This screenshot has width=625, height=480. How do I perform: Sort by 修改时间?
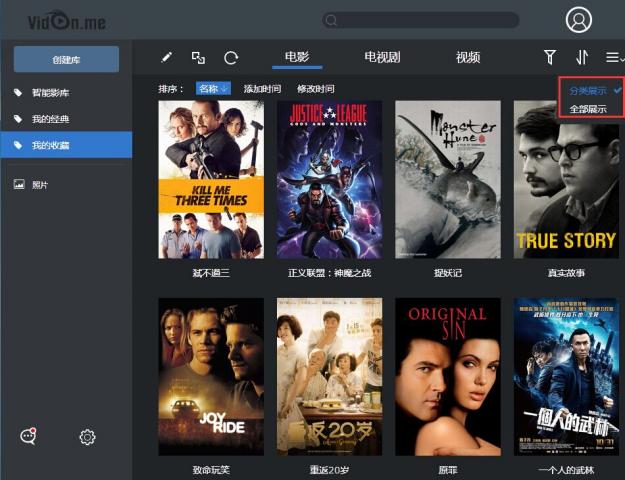coord(316,89)
